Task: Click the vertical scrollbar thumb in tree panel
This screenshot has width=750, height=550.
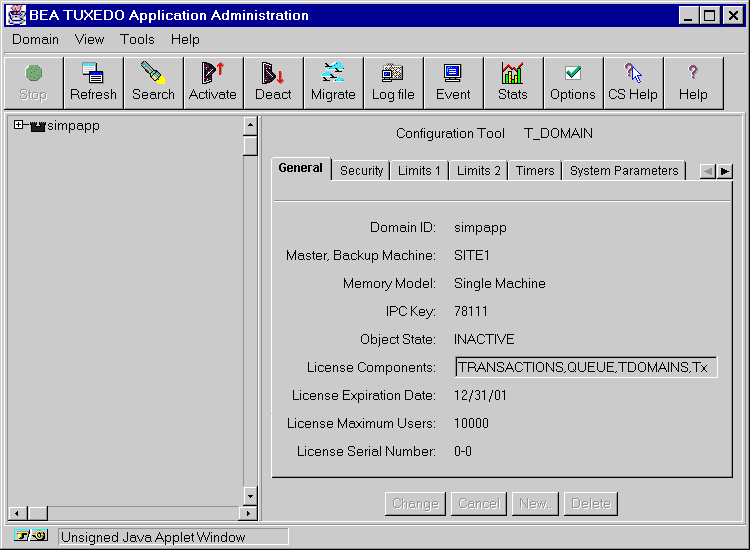Action: point(250,146)
